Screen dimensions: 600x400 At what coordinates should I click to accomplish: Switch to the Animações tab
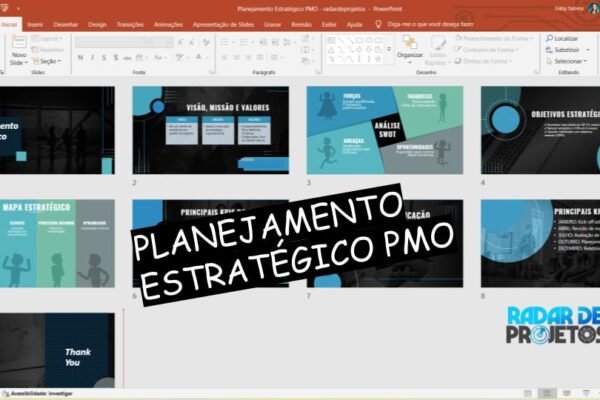coord(168,23)
